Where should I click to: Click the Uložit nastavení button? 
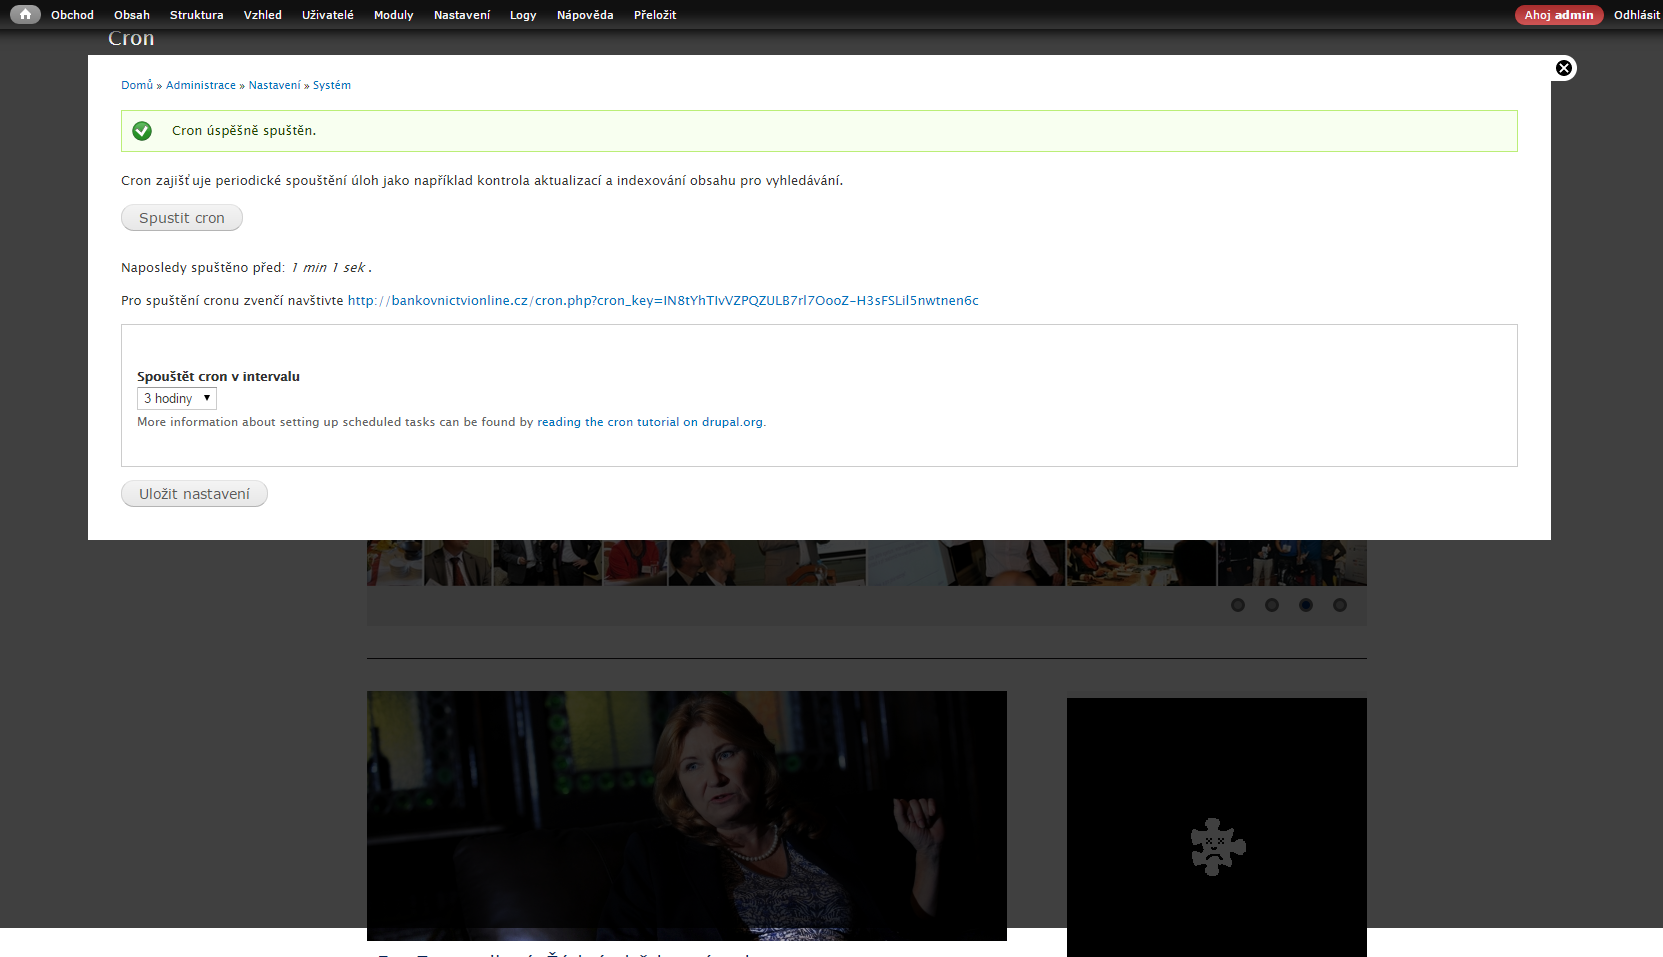point(194,494)
